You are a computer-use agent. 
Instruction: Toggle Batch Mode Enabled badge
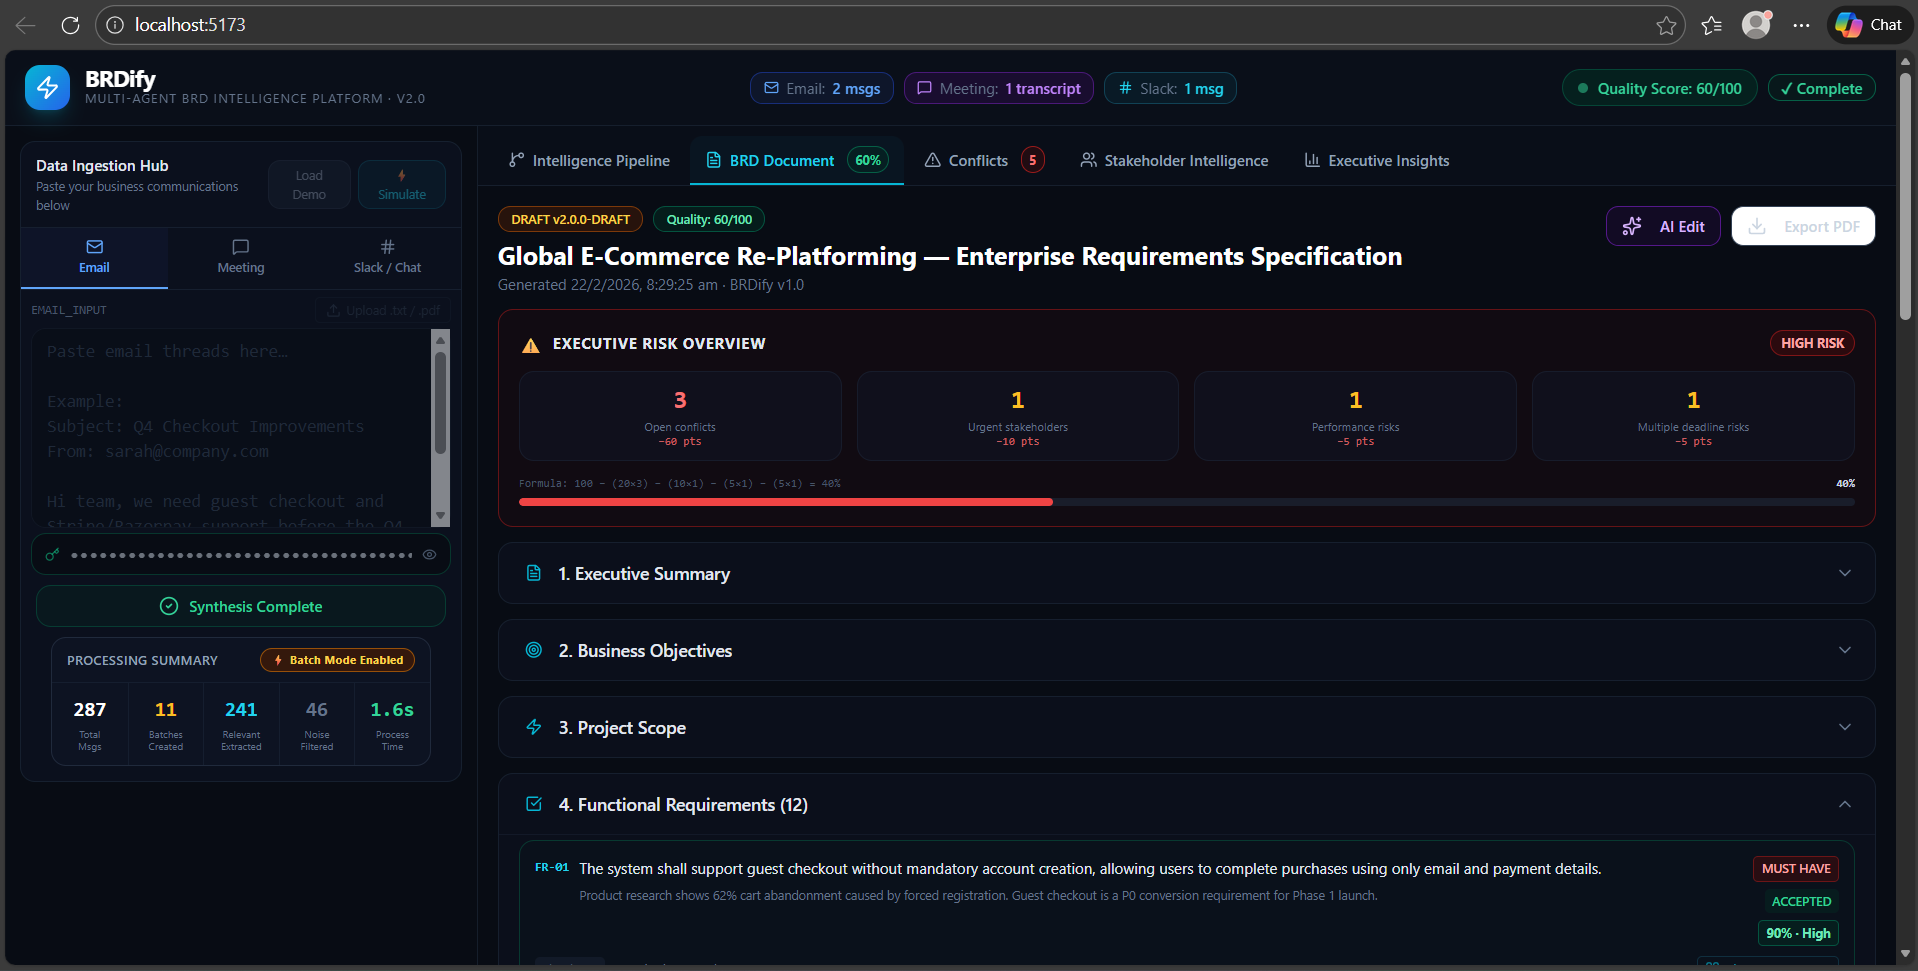coord(336,660)
